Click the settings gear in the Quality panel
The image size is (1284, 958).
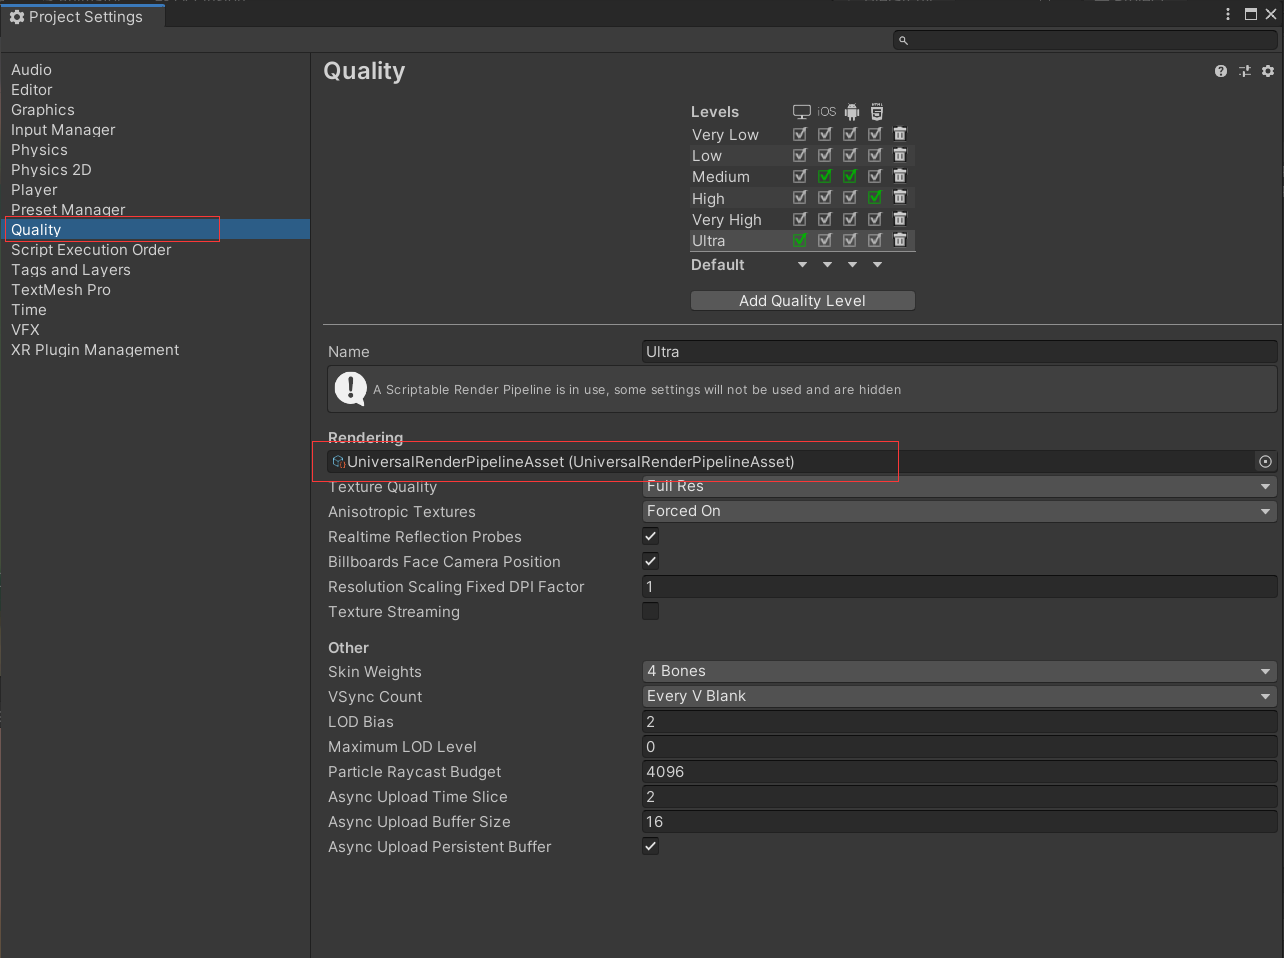1268,71
